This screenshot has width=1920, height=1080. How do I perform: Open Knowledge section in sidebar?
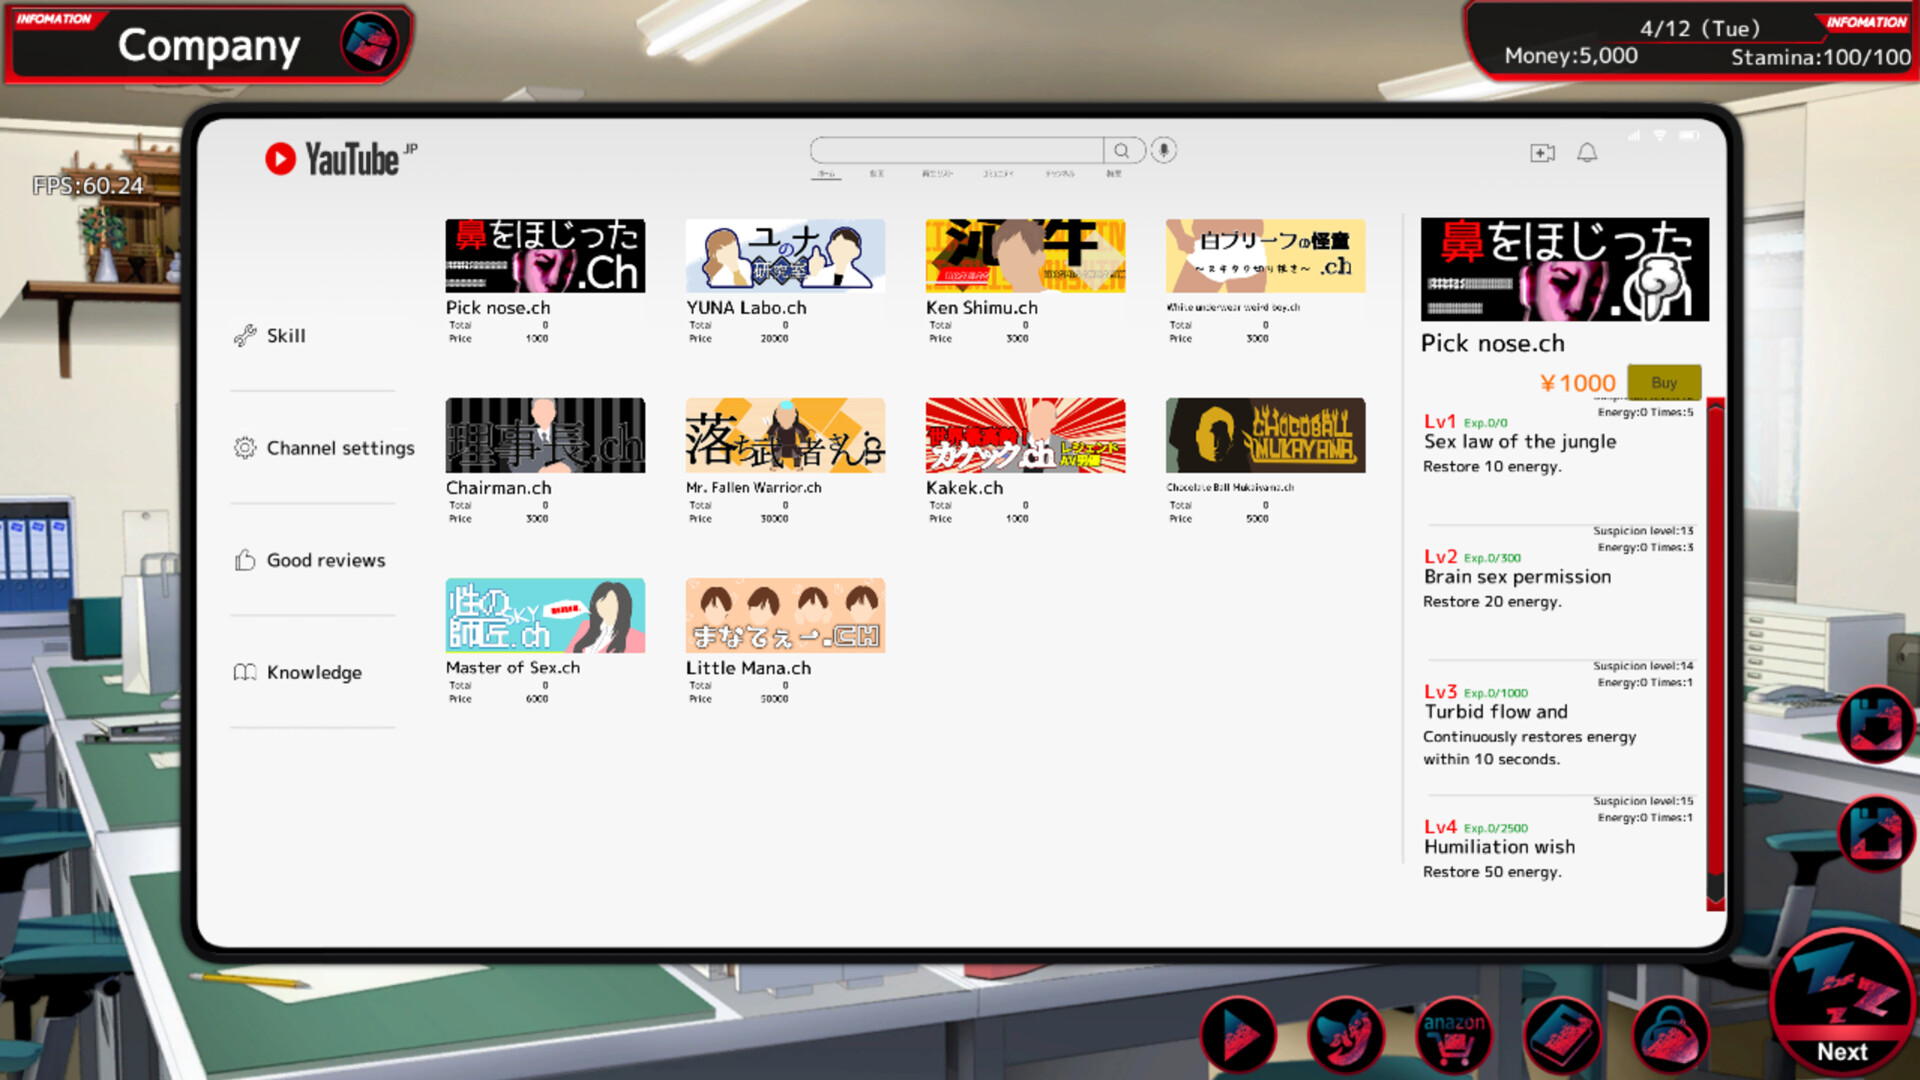click(313, 672)
